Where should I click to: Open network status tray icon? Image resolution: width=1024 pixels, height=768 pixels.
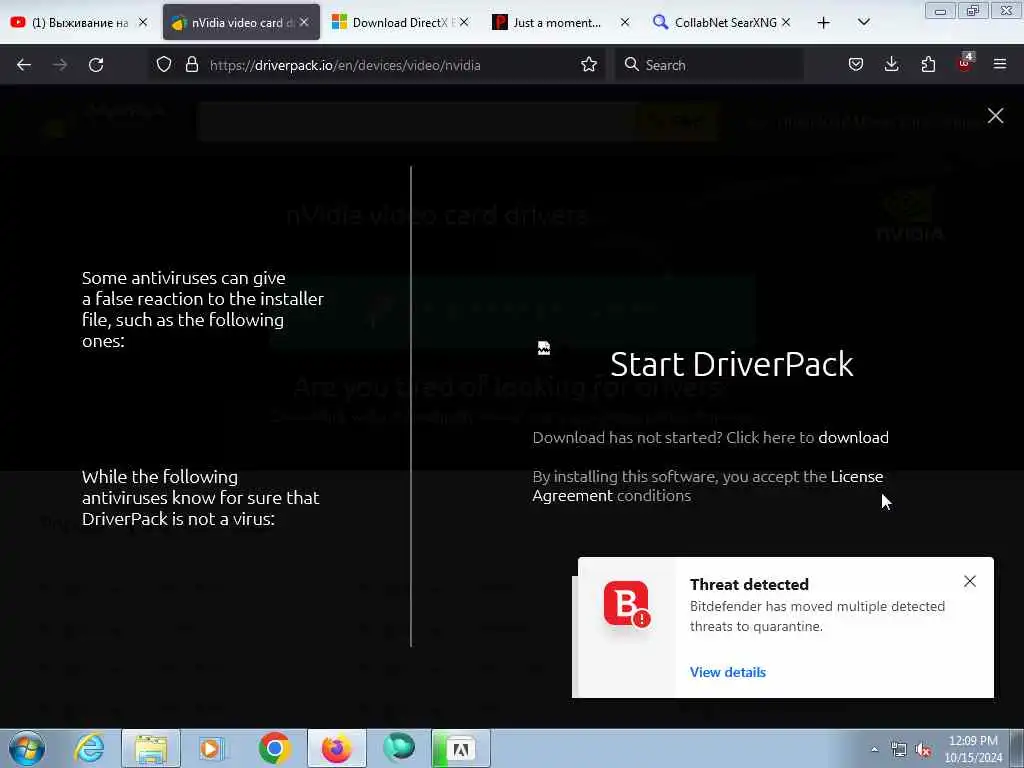899,750
